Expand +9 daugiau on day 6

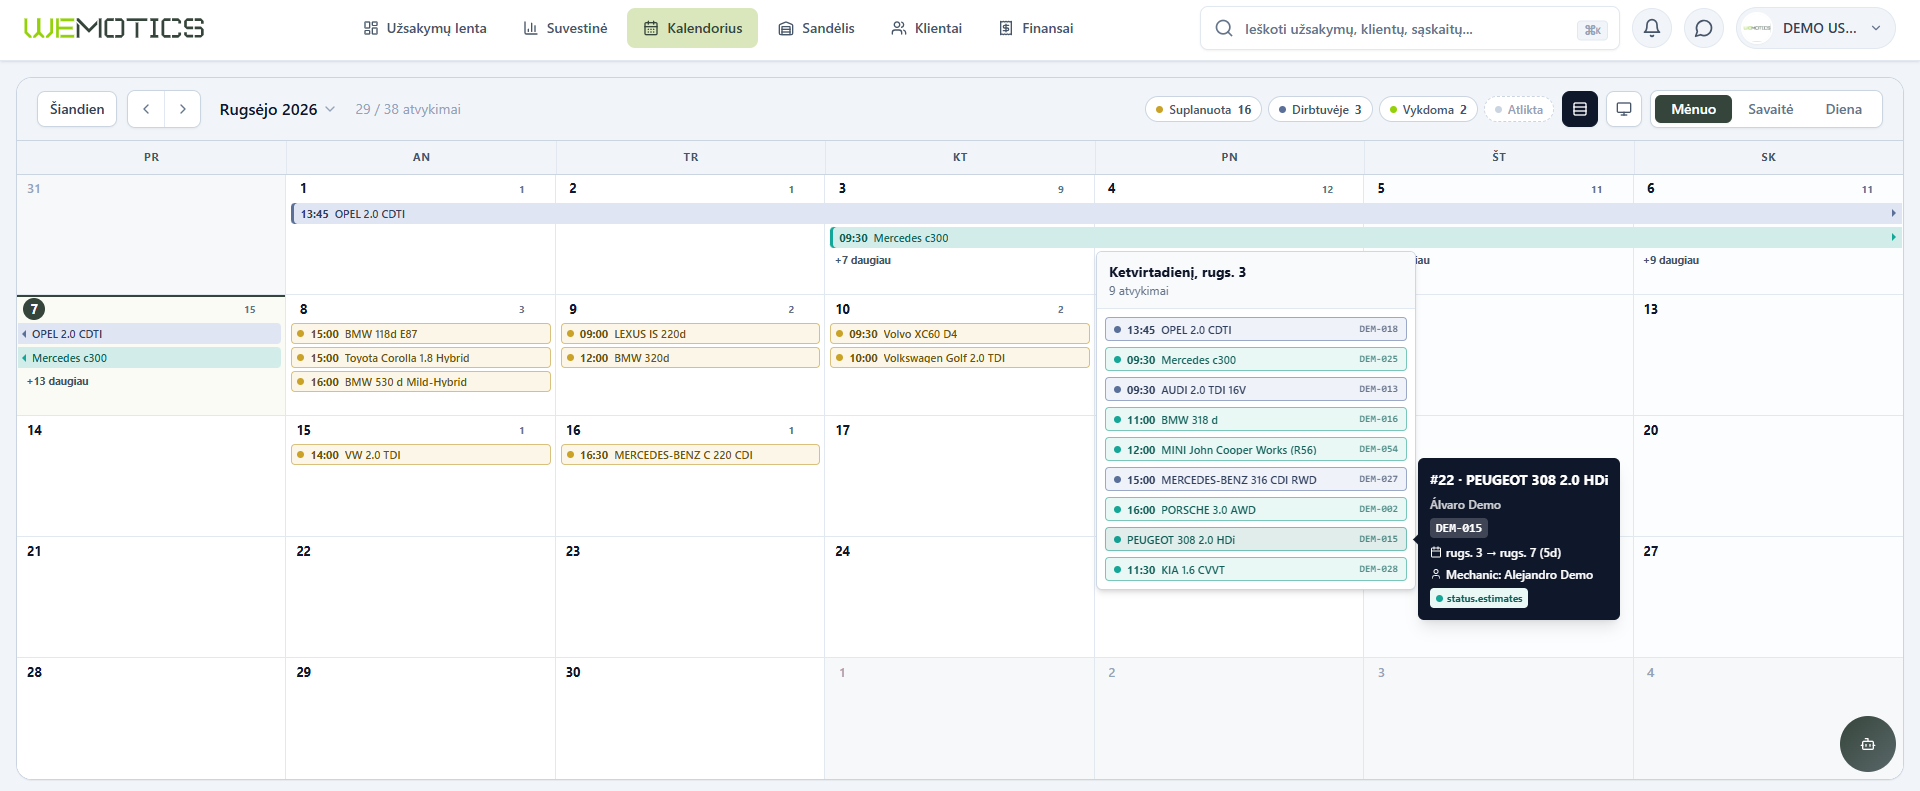click(1671, 260)
